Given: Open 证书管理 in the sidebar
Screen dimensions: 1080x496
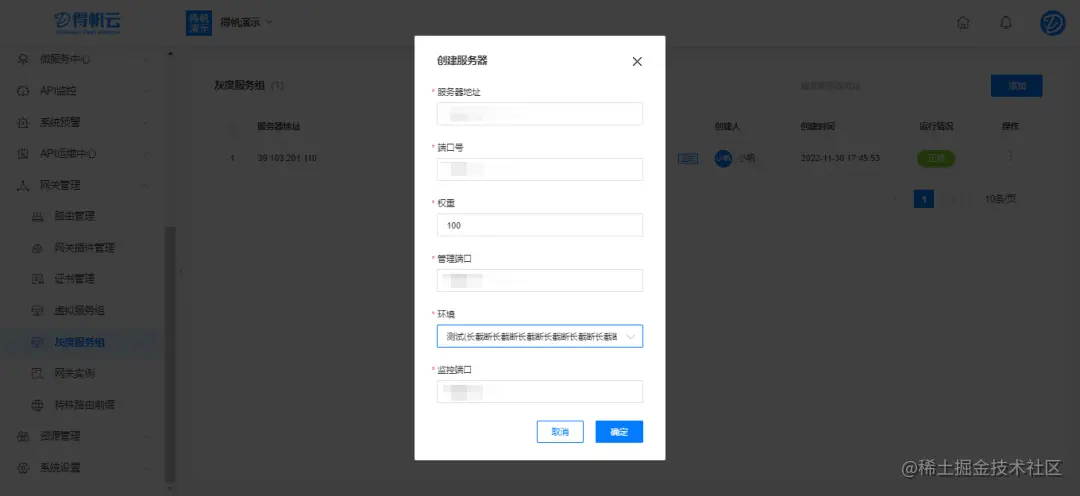Looking at the screenshot, I should tap(74, 279).
